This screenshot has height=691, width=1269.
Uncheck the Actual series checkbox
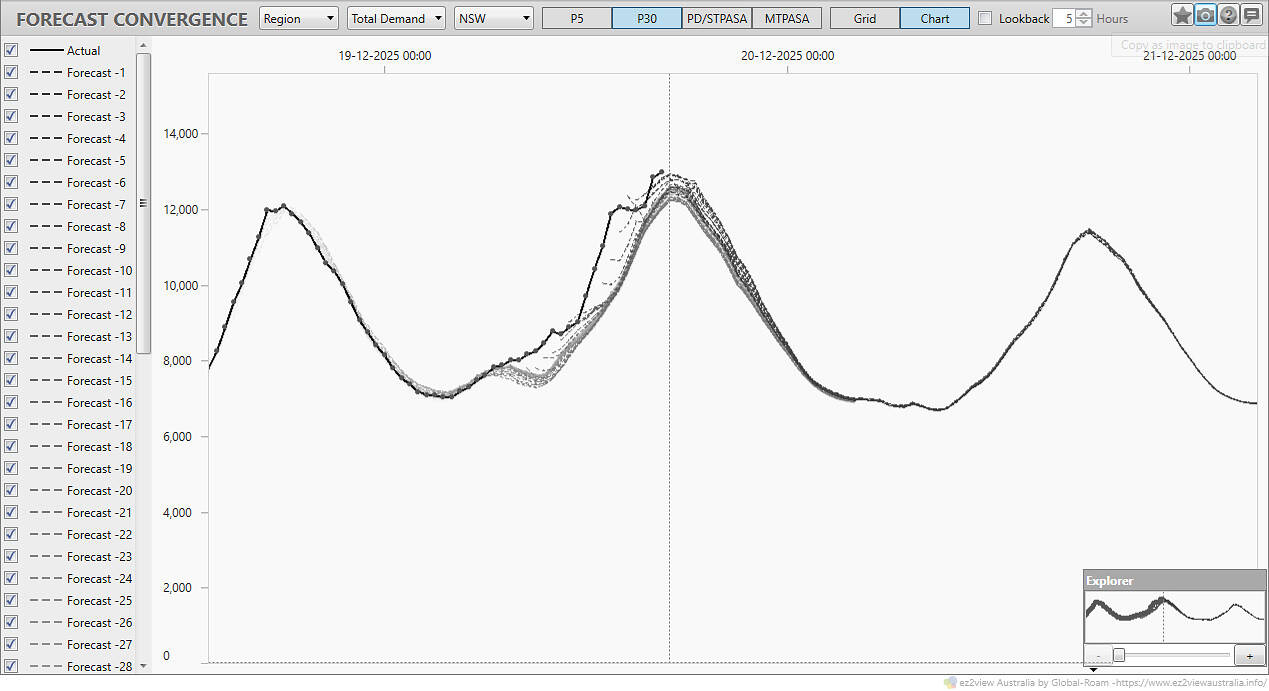(x=11, y=50)
